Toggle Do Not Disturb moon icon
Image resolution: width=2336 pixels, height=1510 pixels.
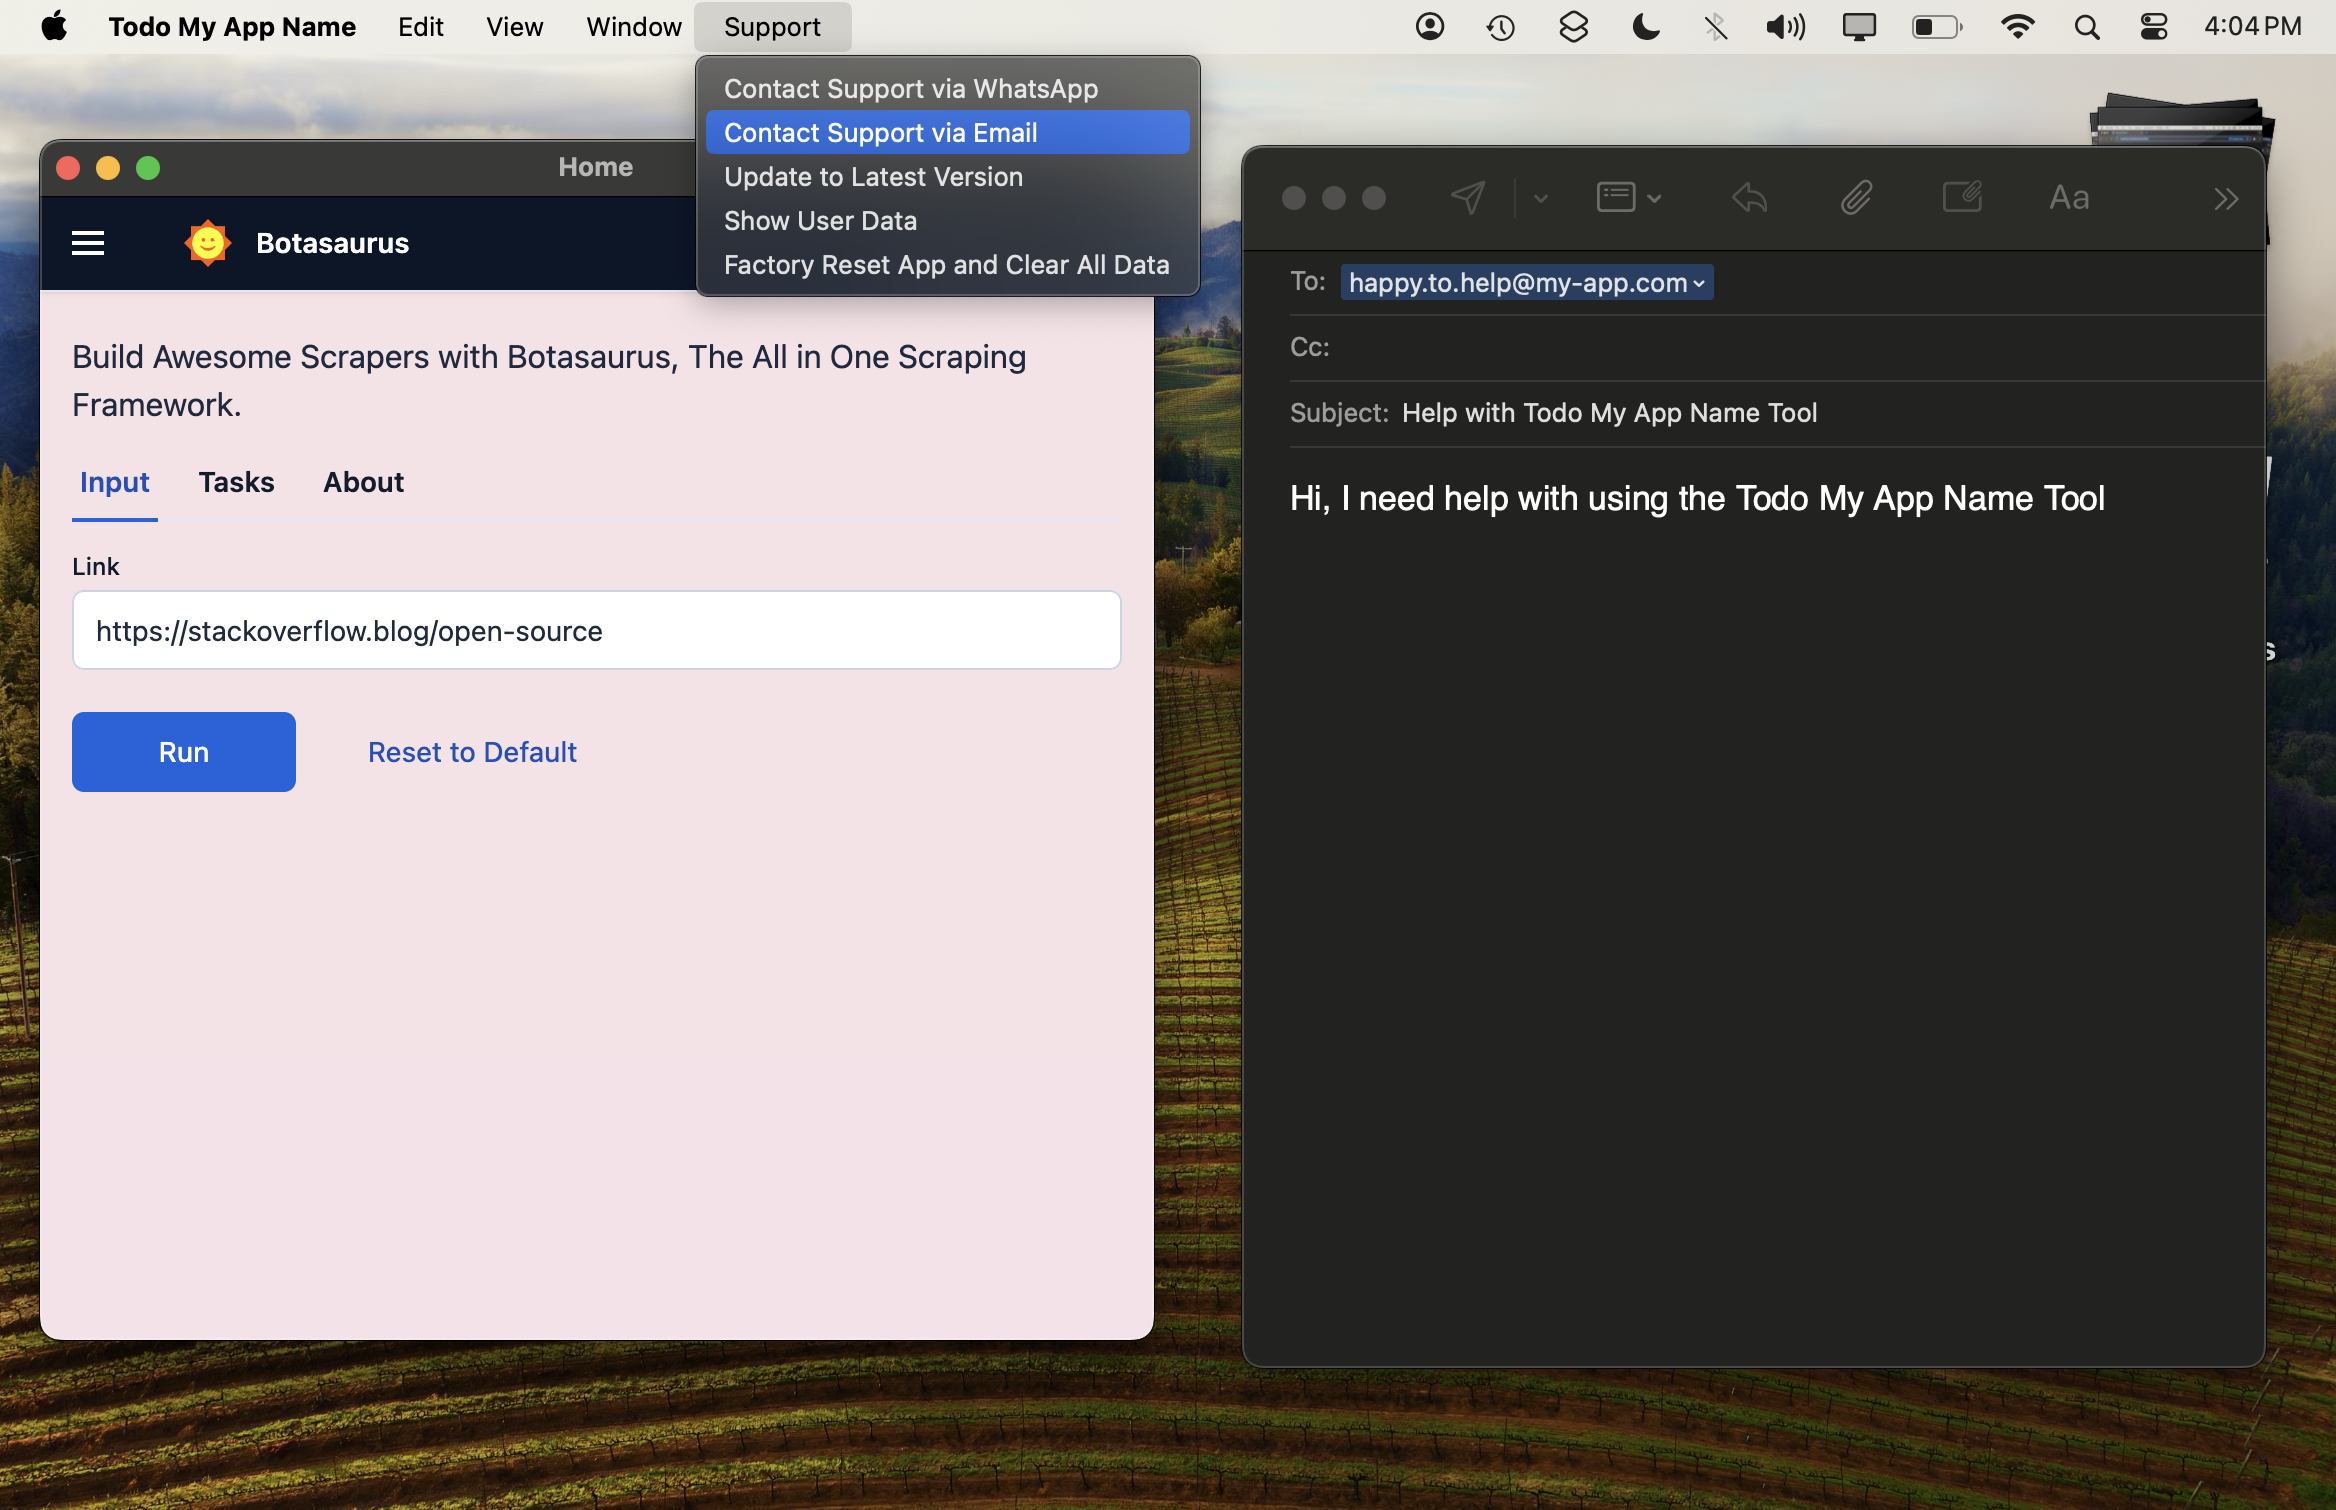(1645, 27)
